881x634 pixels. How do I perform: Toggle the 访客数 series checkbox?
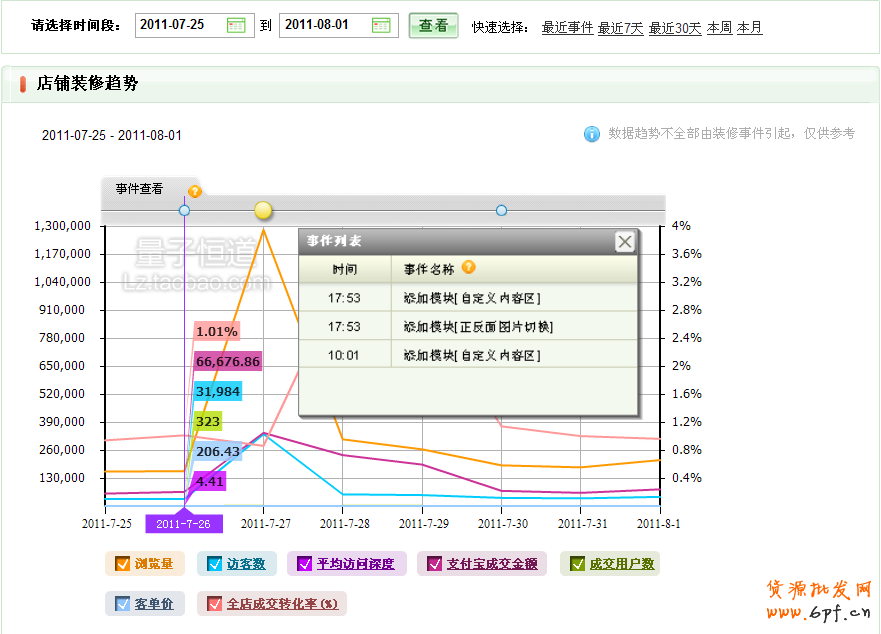(214, 564)
